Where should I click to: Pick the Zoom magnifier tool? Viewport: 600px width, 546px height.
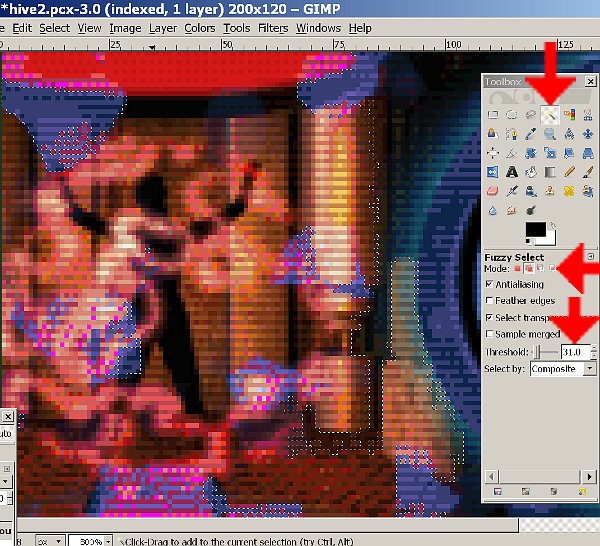pyautogui.click(x=549, y=134)
